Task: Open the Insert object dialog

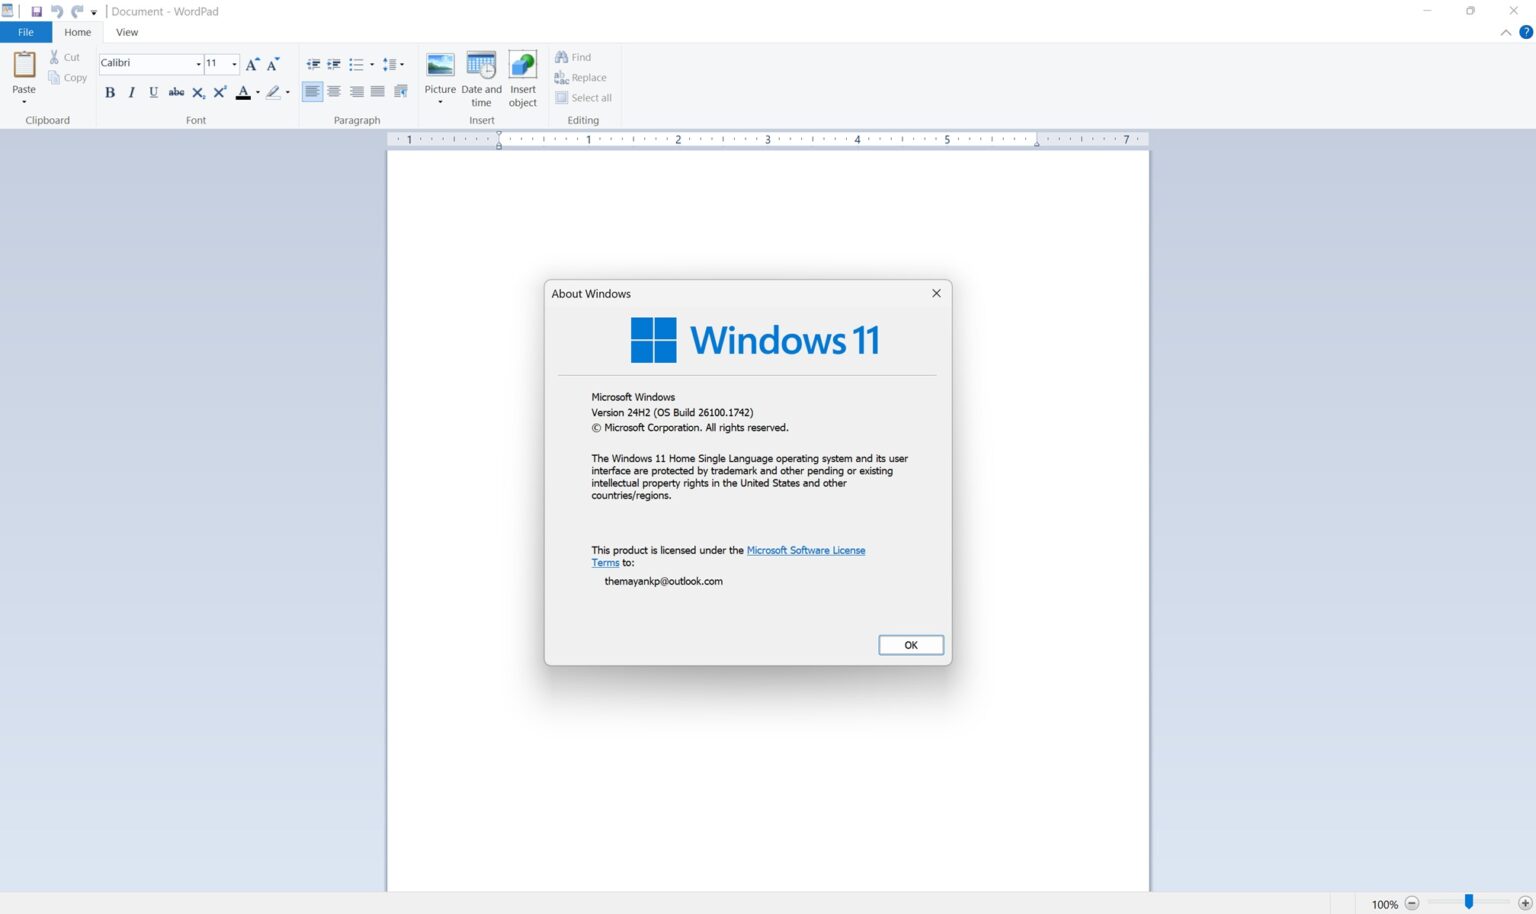Action: pyautogui.click(x=522, y=78)
